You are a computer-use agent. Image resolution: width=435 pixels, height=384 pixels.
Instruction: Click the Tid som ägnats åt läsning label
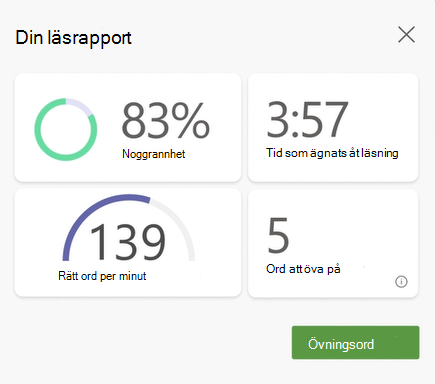click(332, 153)
